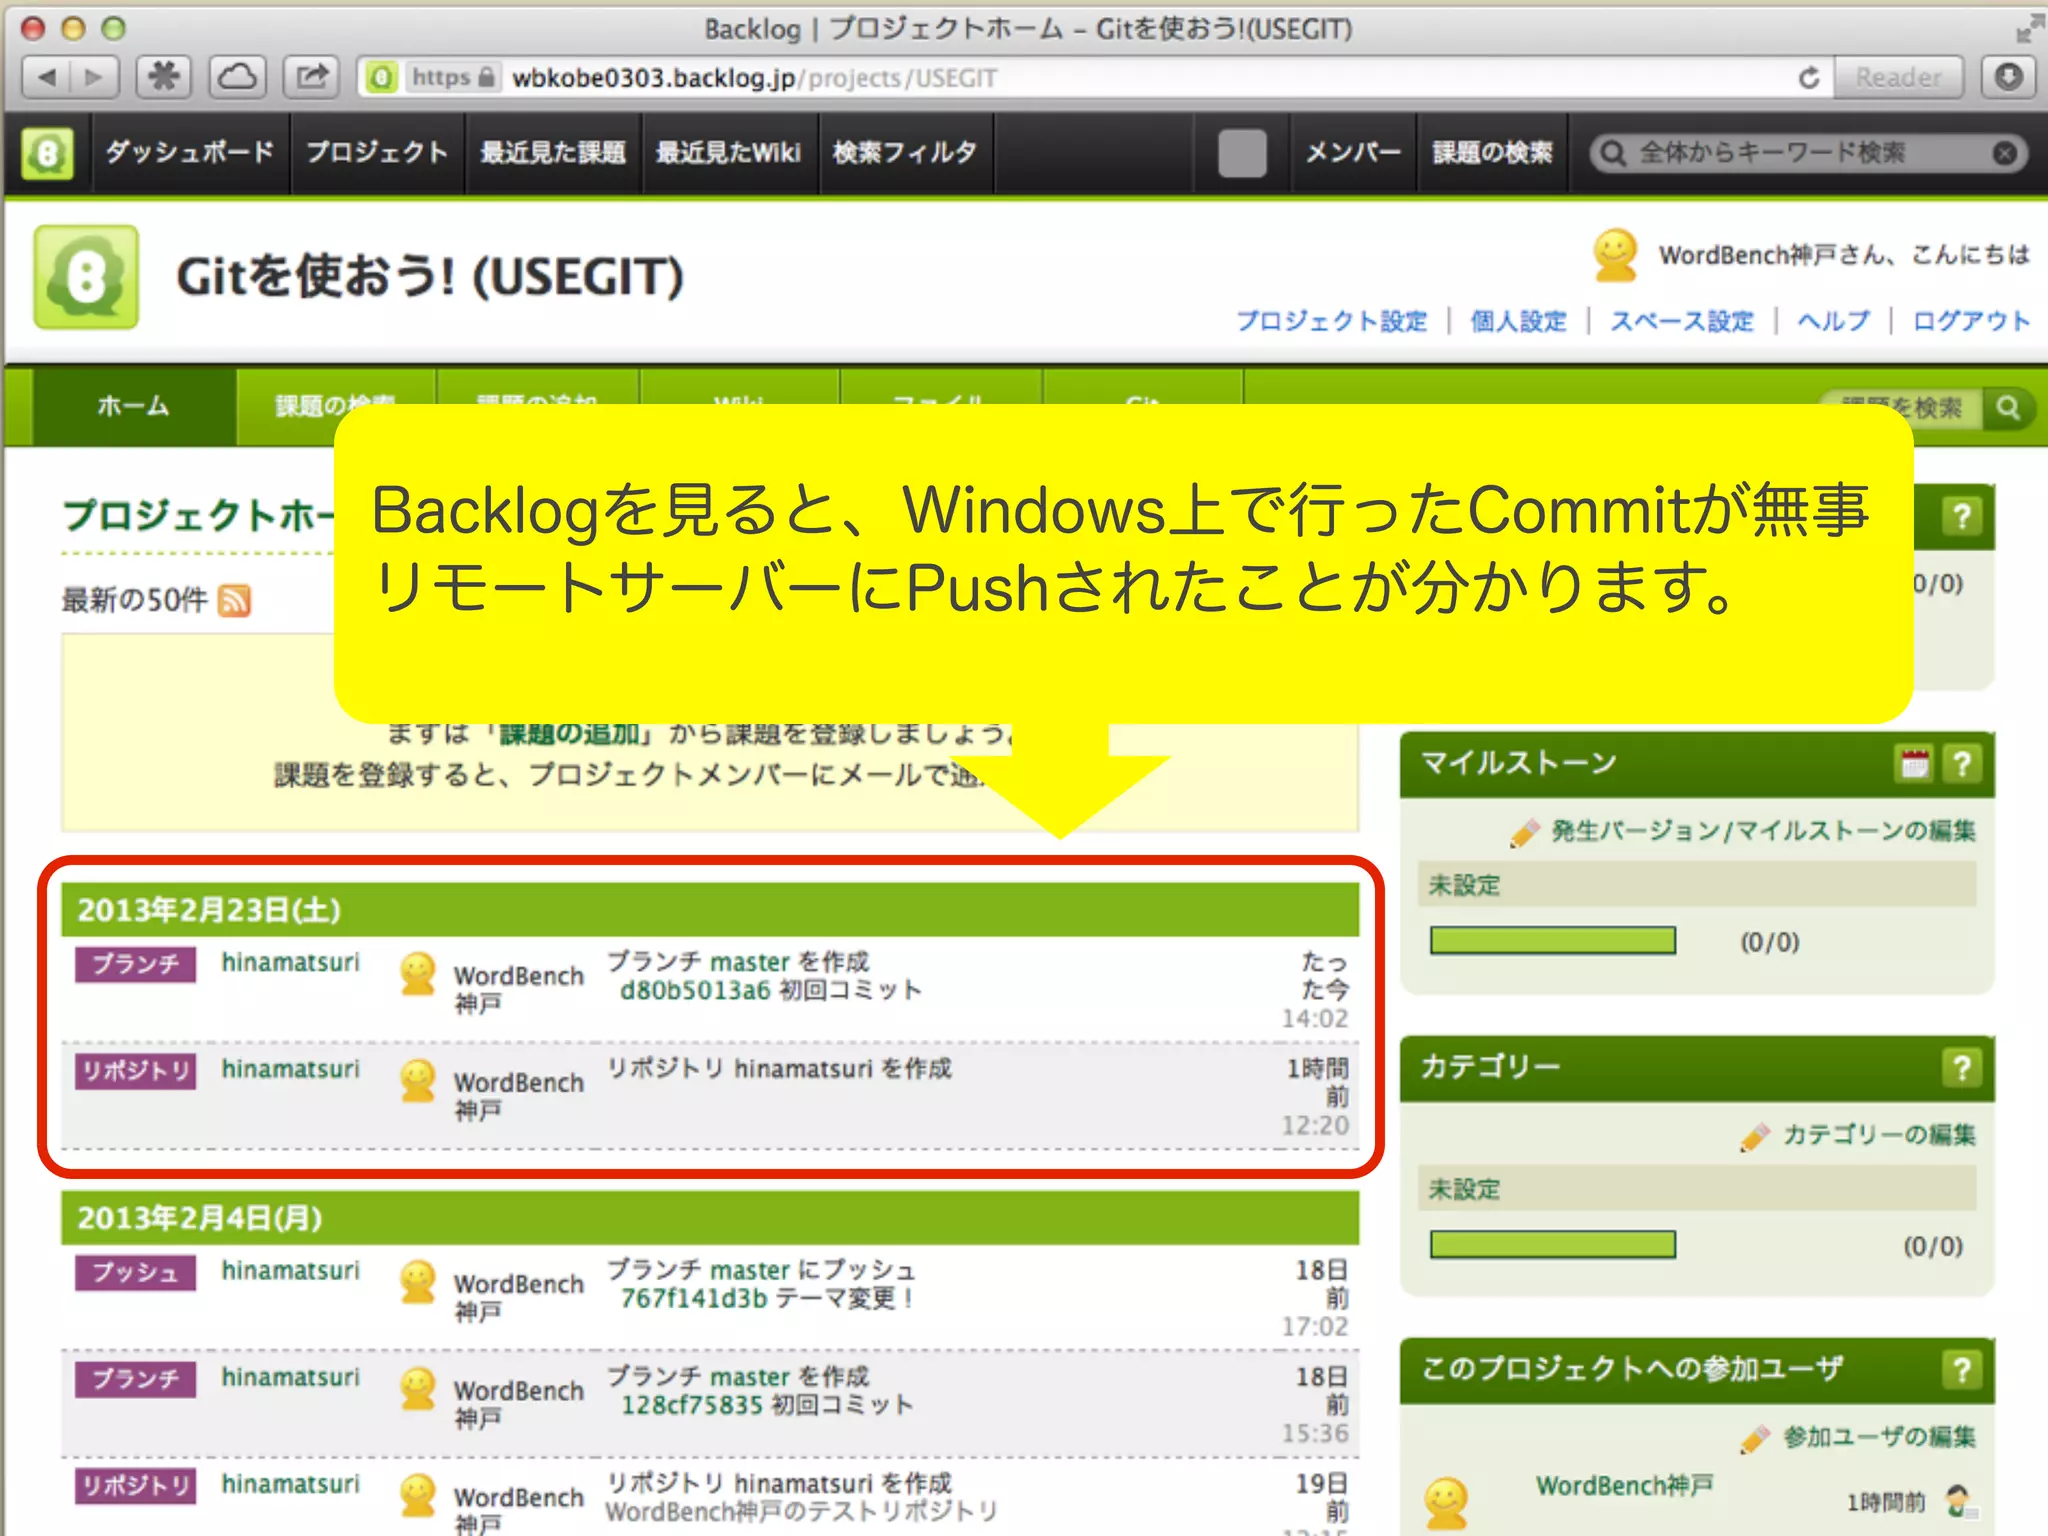Clear the keyword search field with X

[x=2004, y=153]
